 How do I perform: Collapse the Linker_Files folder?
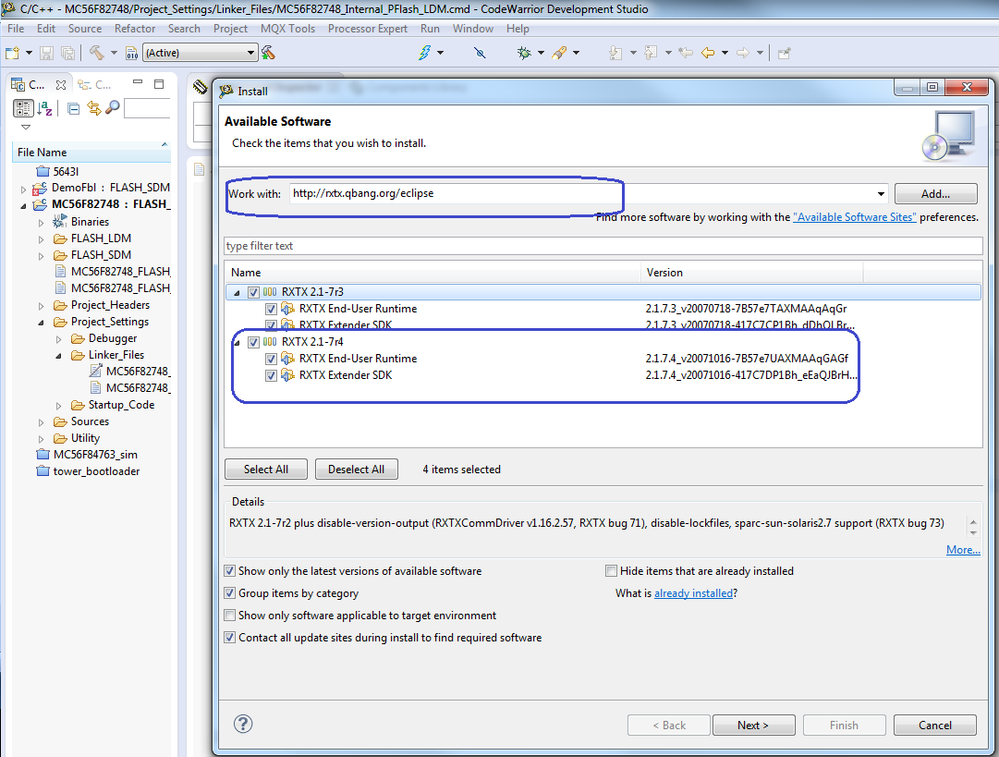pos(59,356)
